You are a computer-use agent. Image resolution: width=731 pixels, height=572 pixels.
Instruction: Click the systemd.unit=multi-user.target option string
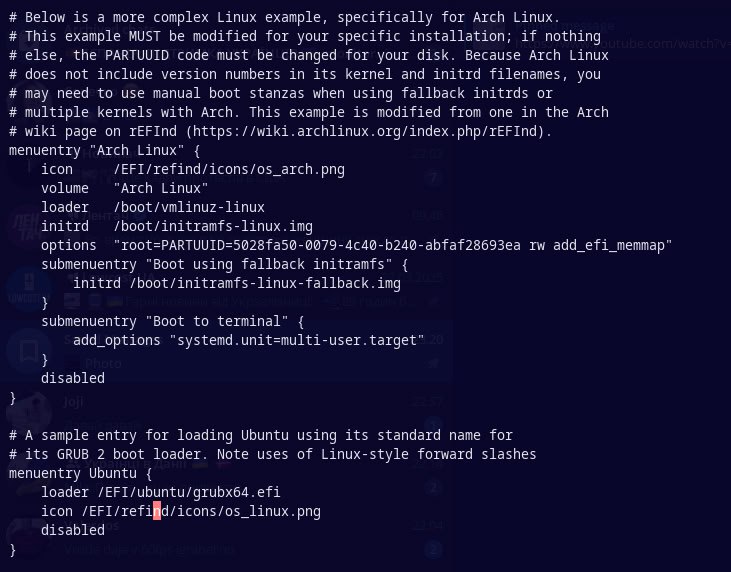(x=297, y=341)
